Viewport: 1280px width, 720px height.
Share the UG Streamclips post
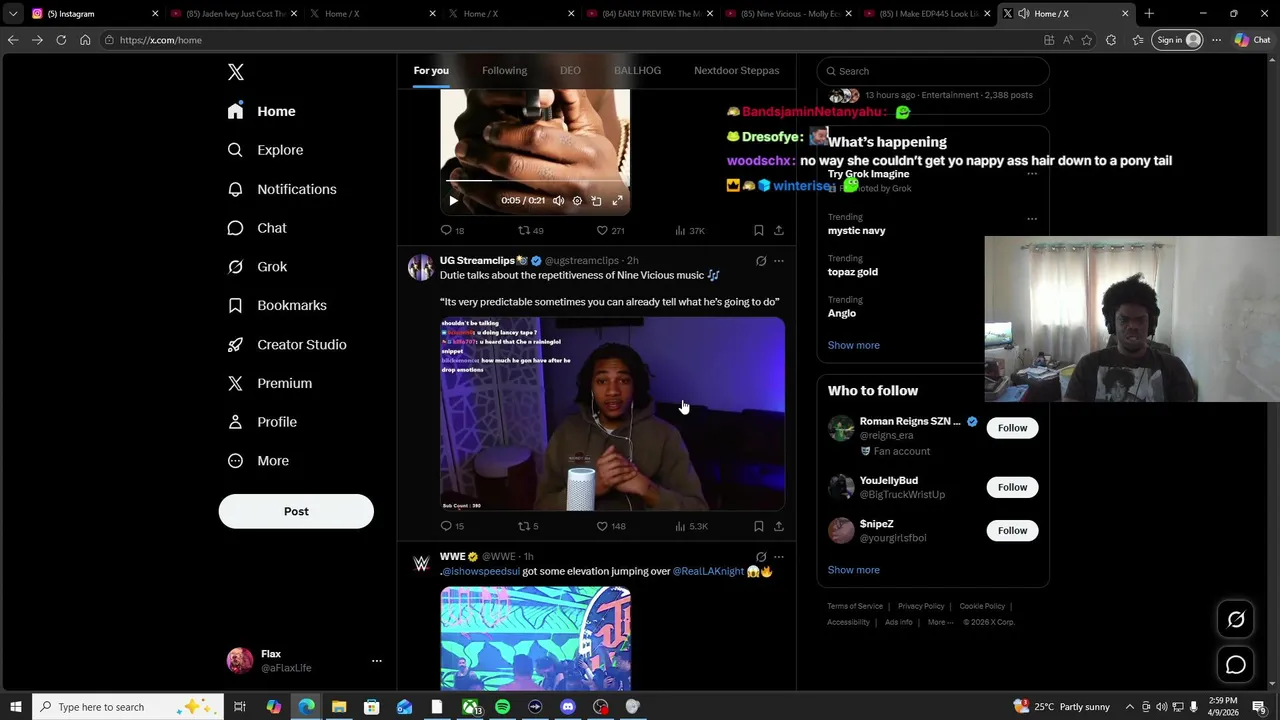click(778, 526)
